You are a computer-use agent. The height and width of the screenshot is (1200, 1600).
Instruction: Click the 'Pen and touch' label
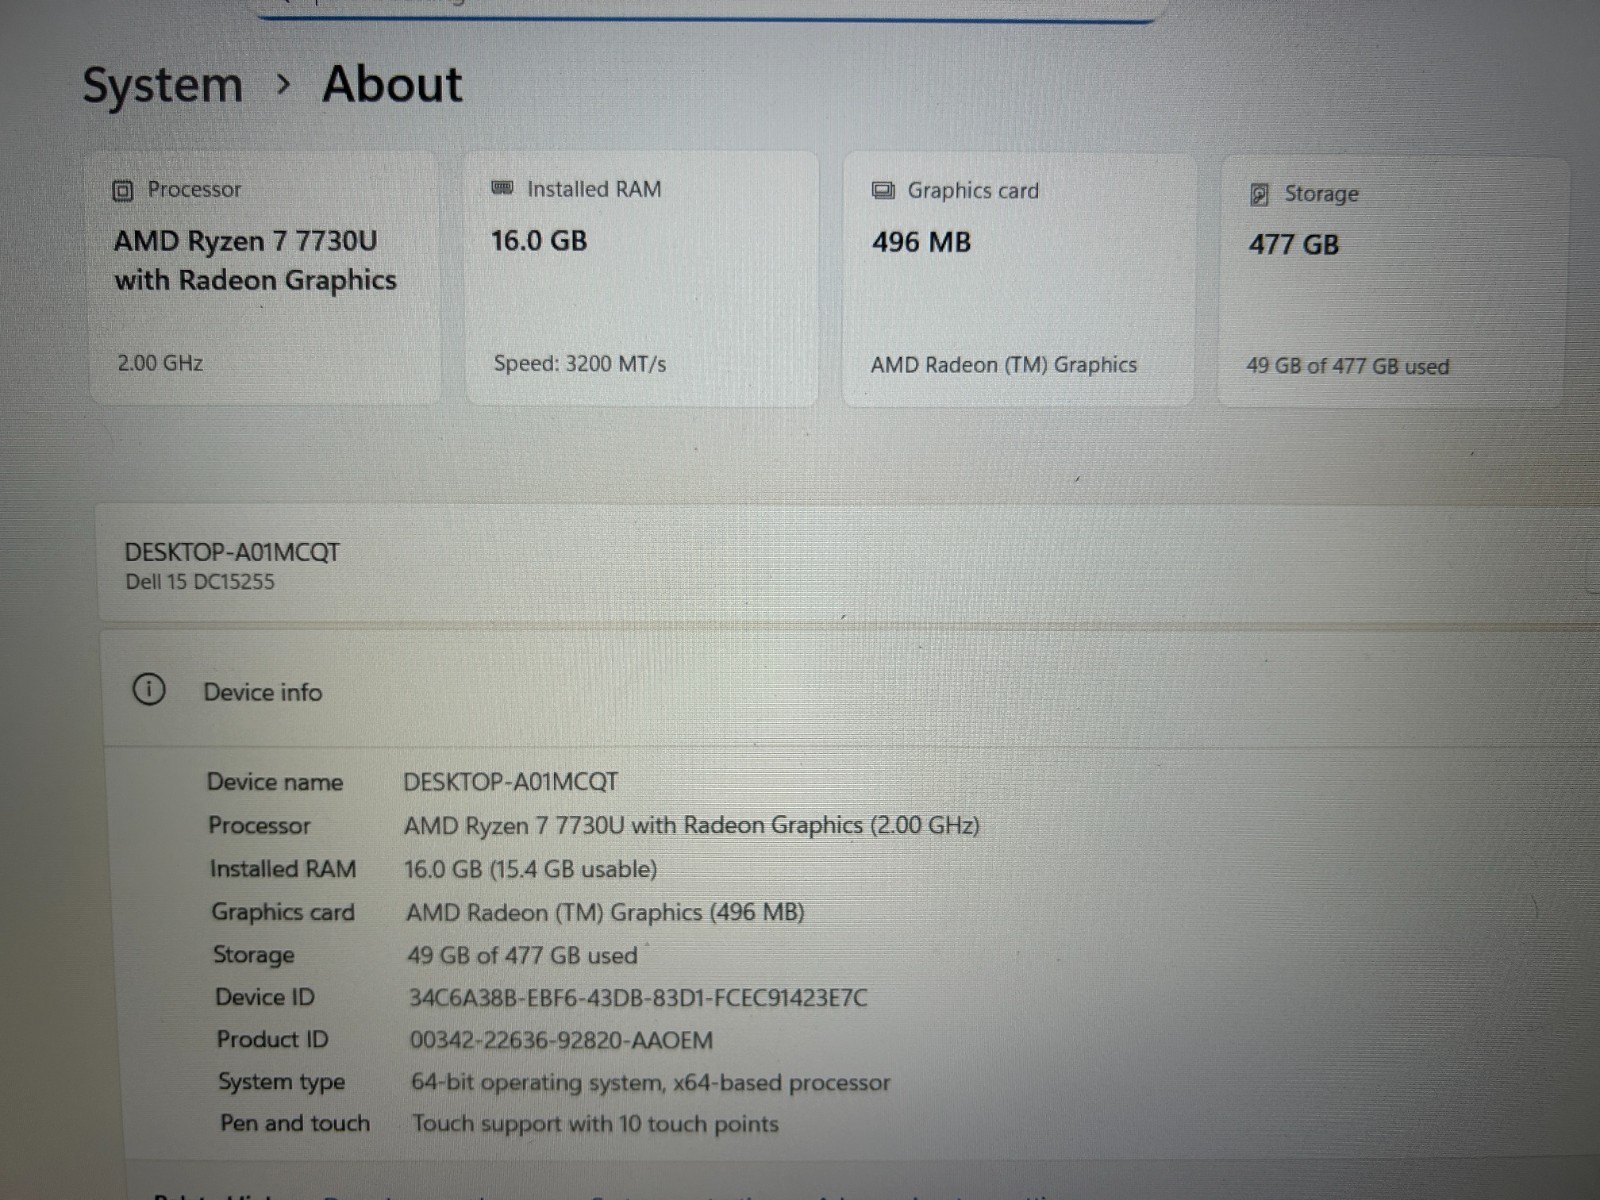pyautogui.click(x=295, y=1123)
